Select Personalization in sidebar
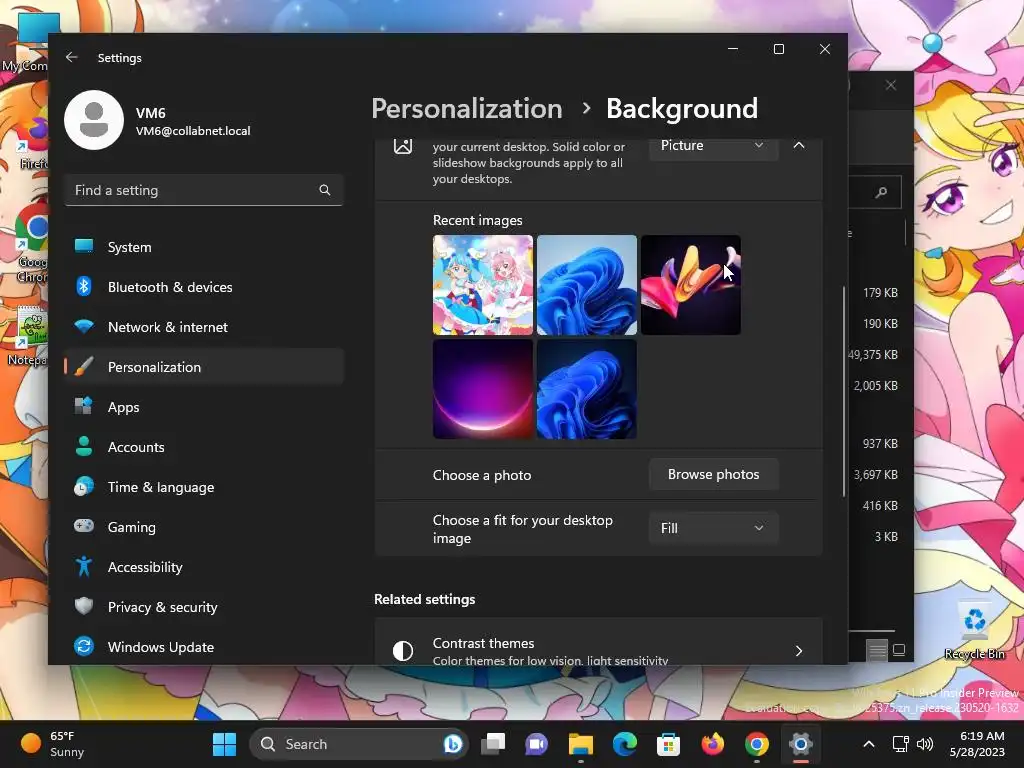Image resolution: width=1024 pixels, height=768 pixels. [x=204, y=367]
